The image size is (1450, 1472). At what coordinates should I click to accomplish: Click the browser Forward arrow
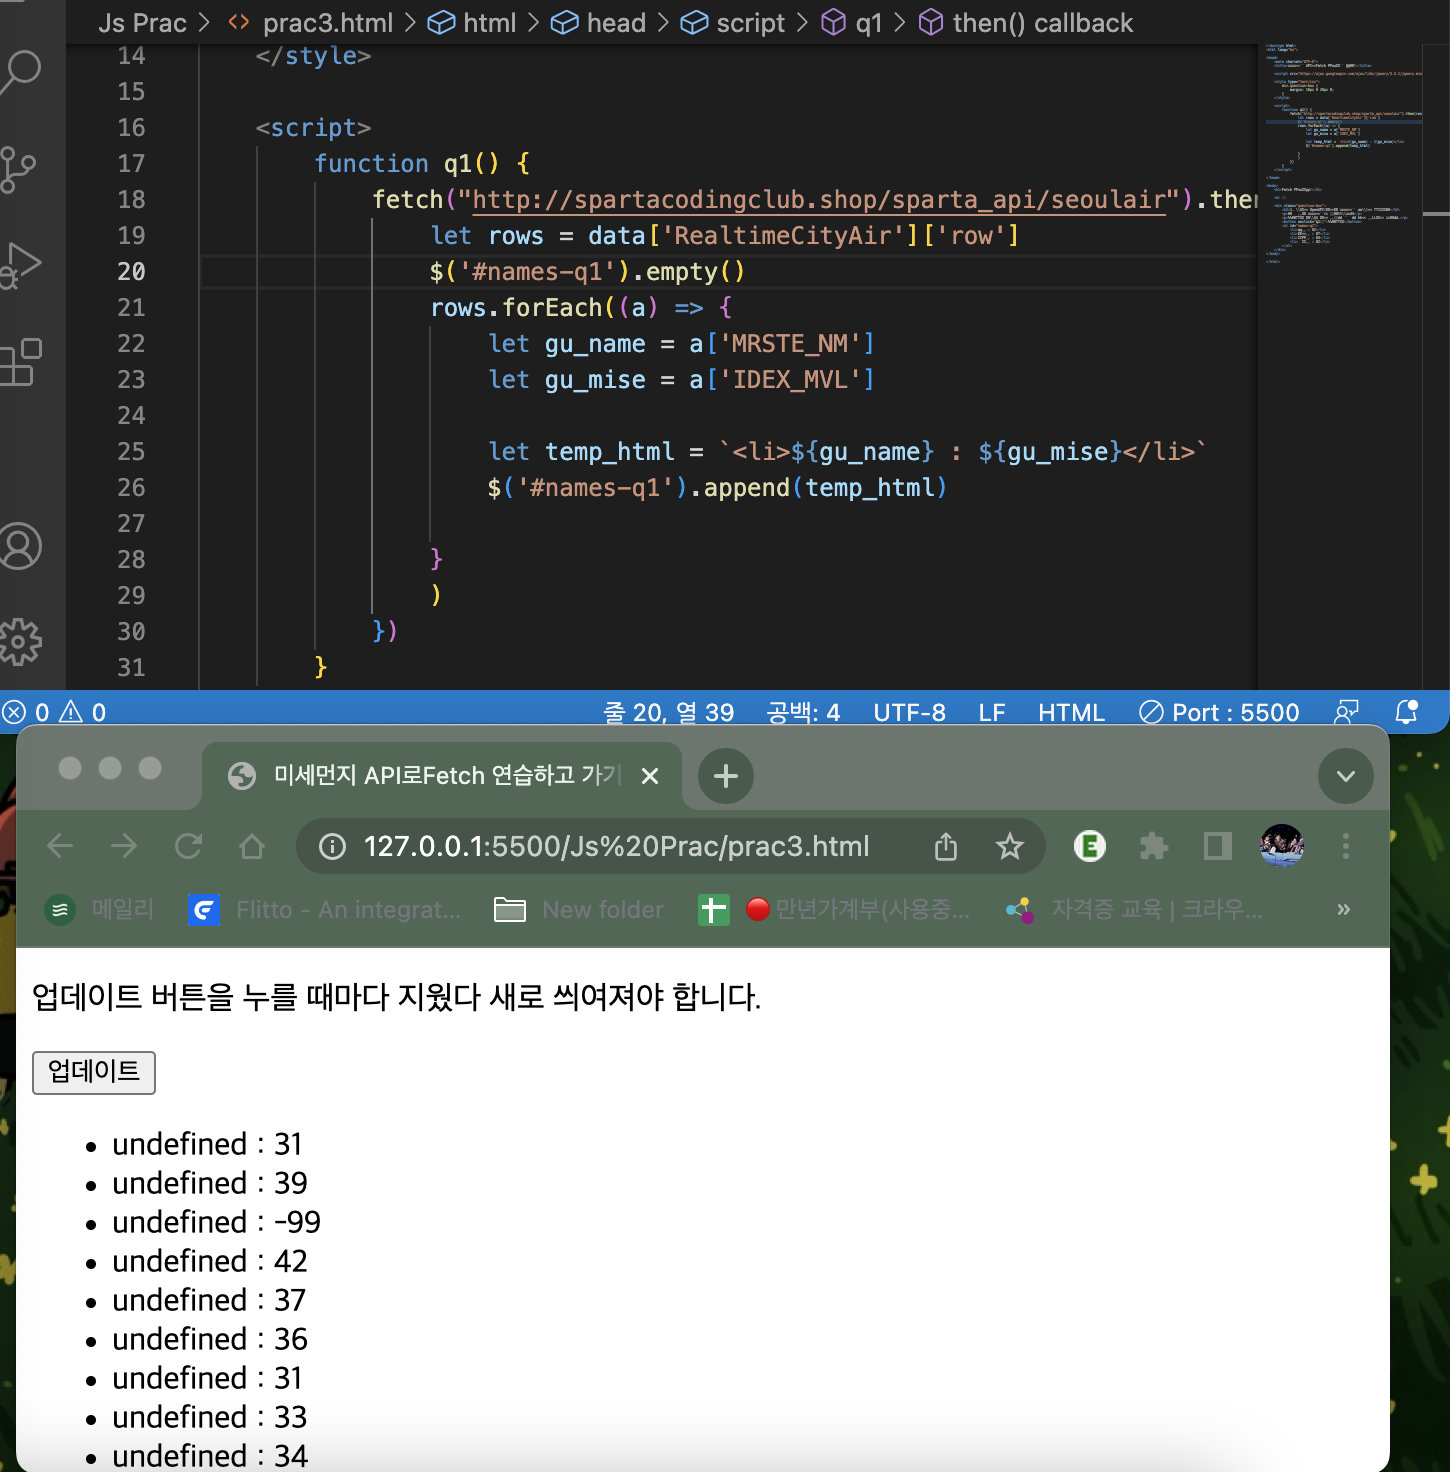coord(124,847)
